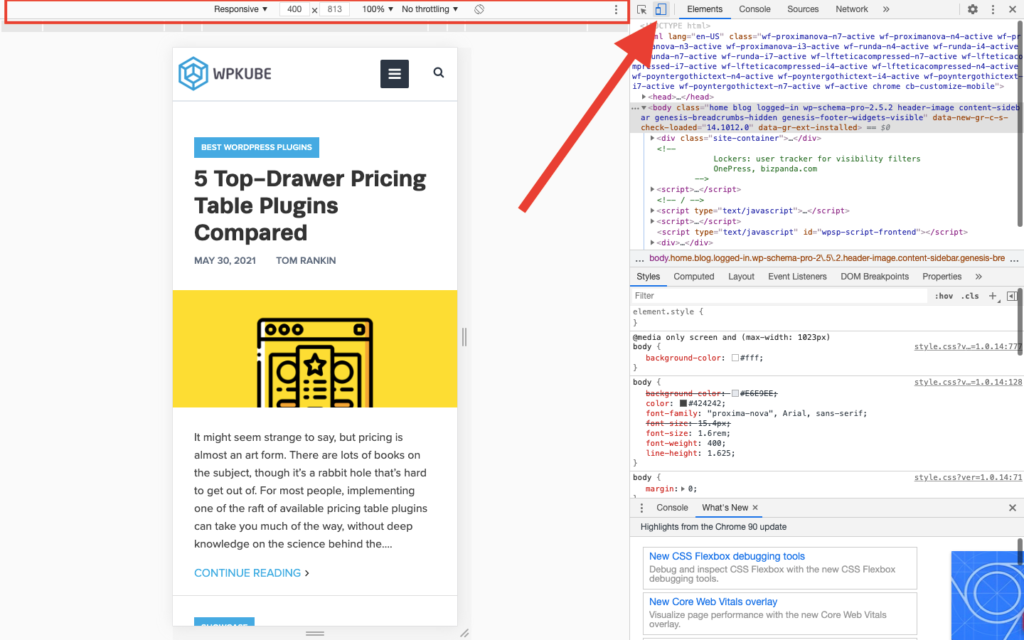Toggle the computed styles sidebar icon
The image size is (1024, 640).
click(x=1011, y=296)
